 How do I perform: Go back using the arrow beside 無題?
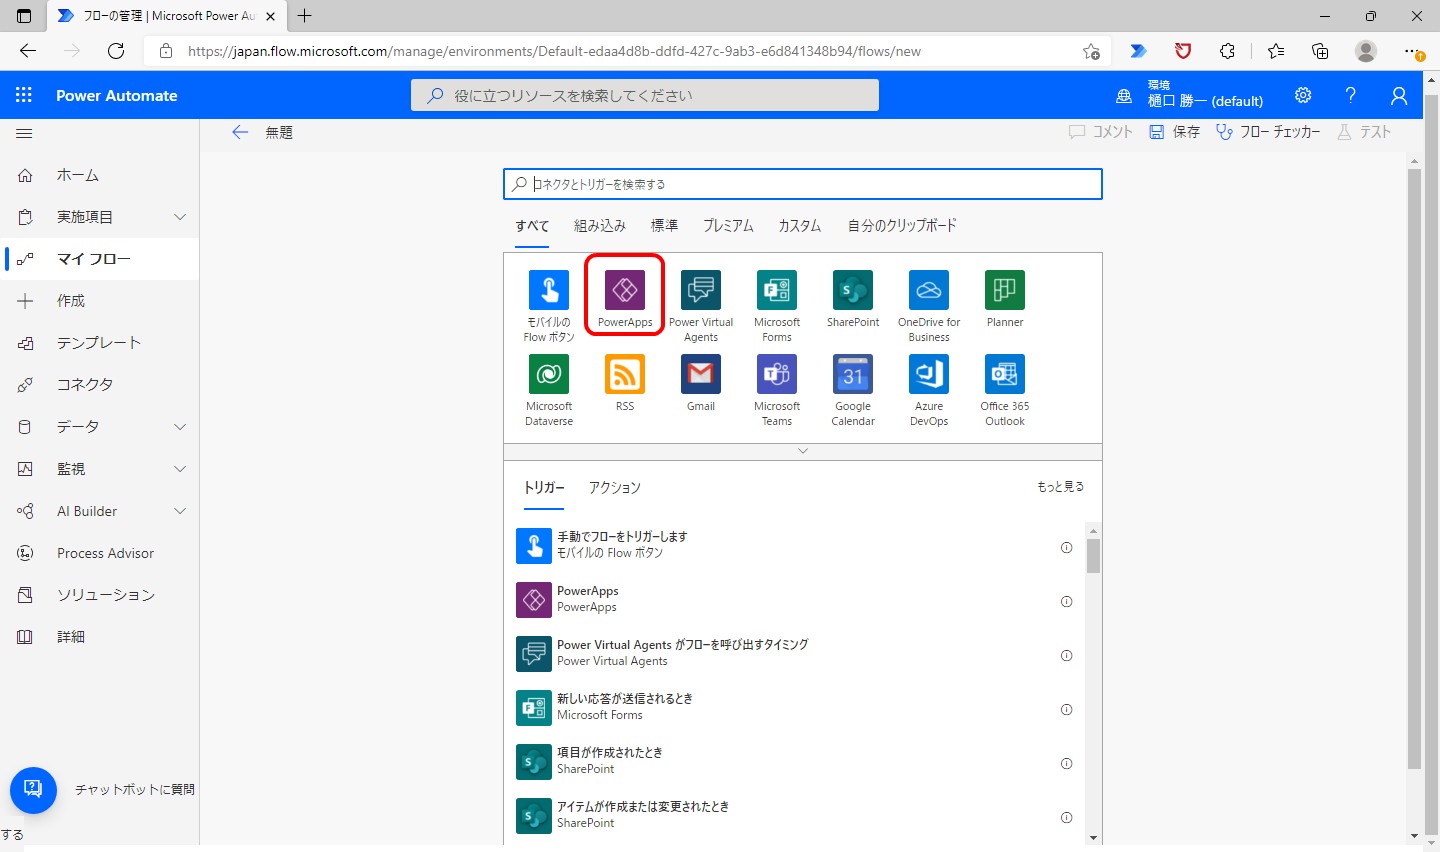[240, 132]
